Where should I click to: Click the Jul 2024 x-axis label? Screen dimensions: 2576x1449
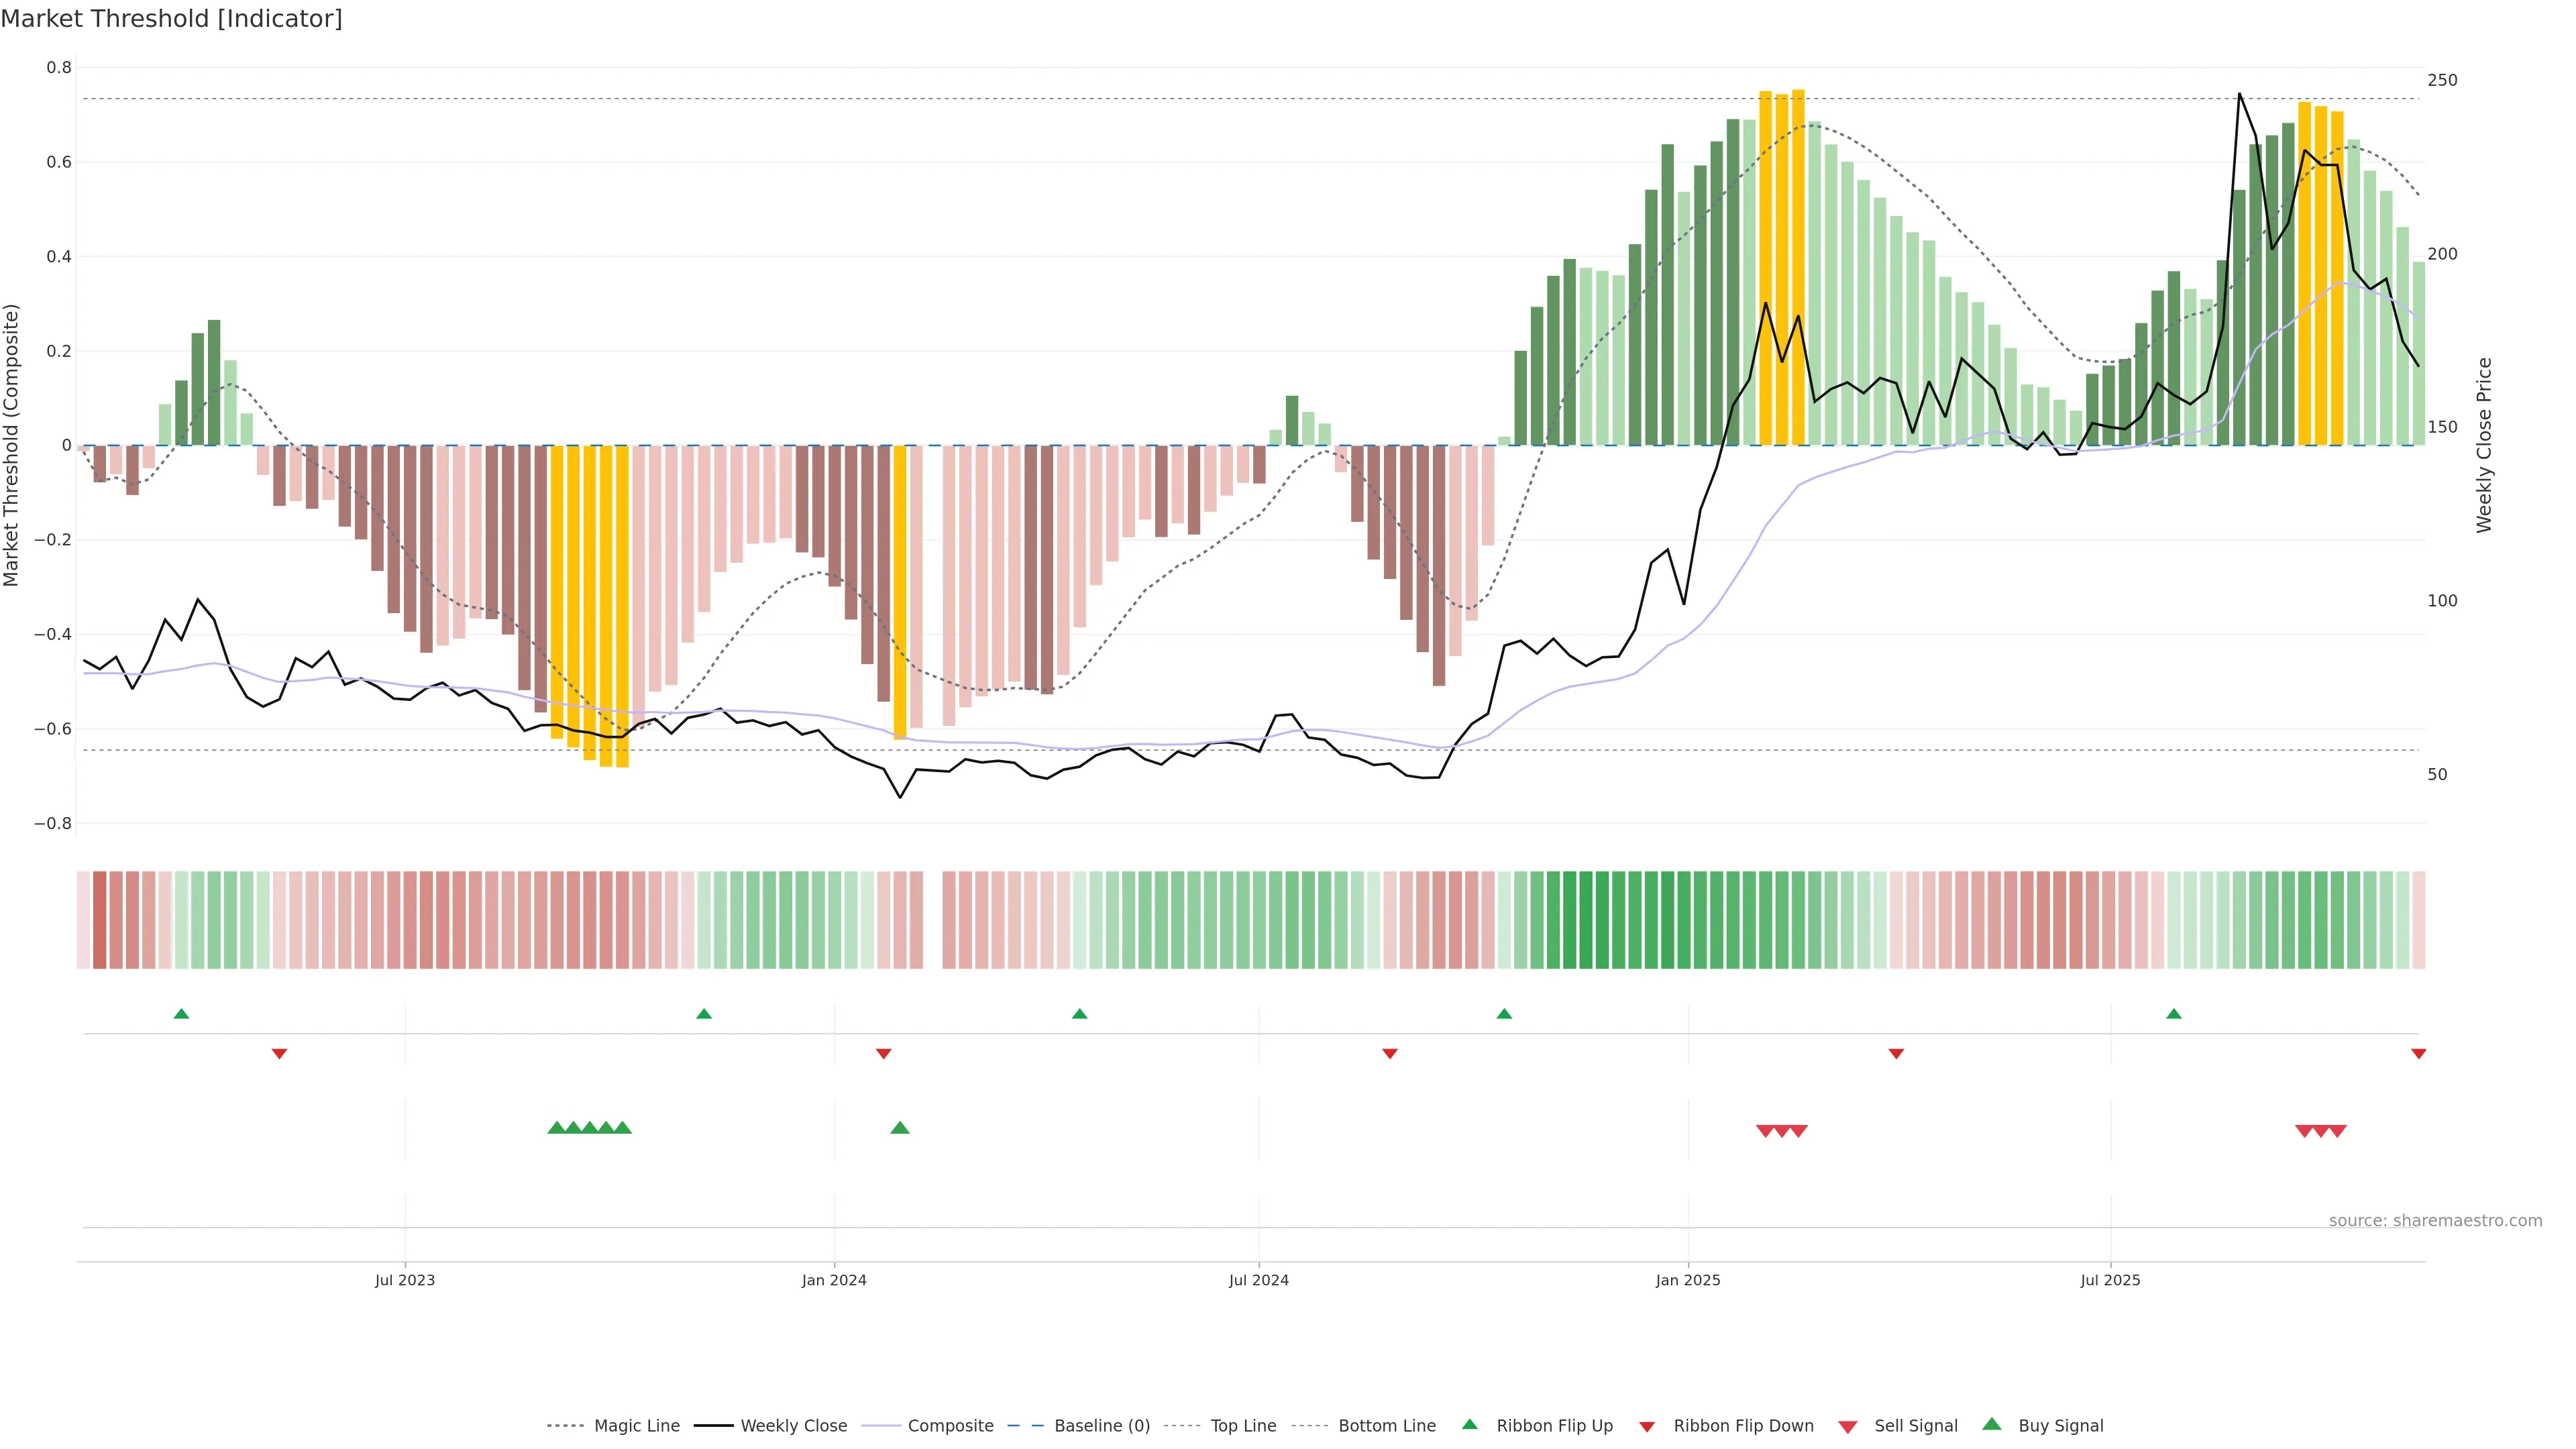pos(1258,1280)
